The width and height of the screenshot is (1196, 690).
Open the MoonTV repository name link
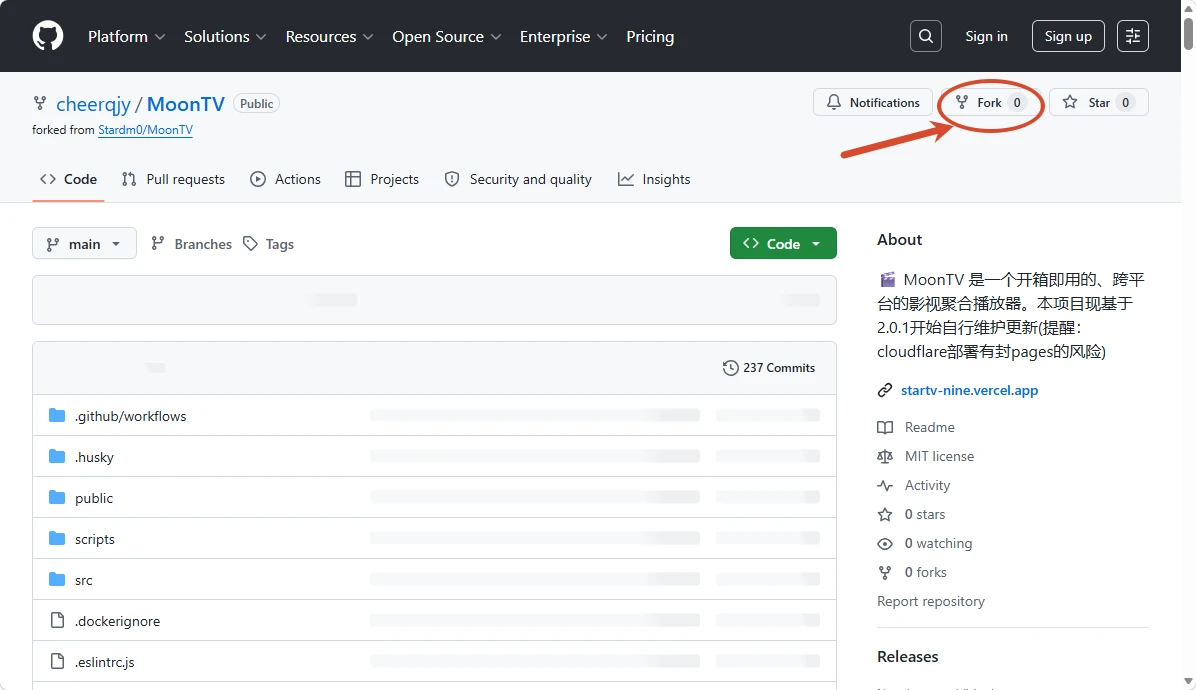tap(185, 104)
